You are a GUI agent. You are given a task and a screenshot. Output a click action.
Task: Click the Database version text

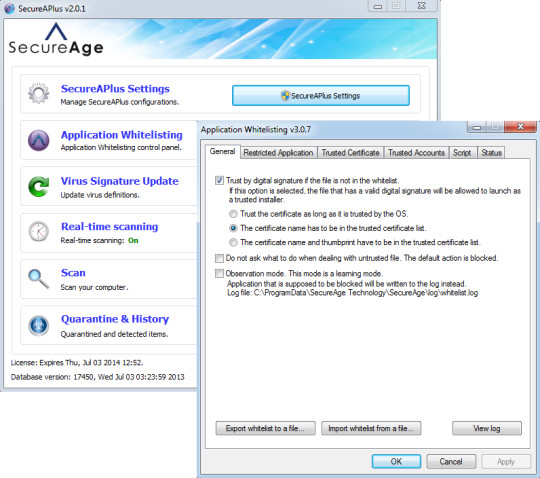tap(97, 377)
